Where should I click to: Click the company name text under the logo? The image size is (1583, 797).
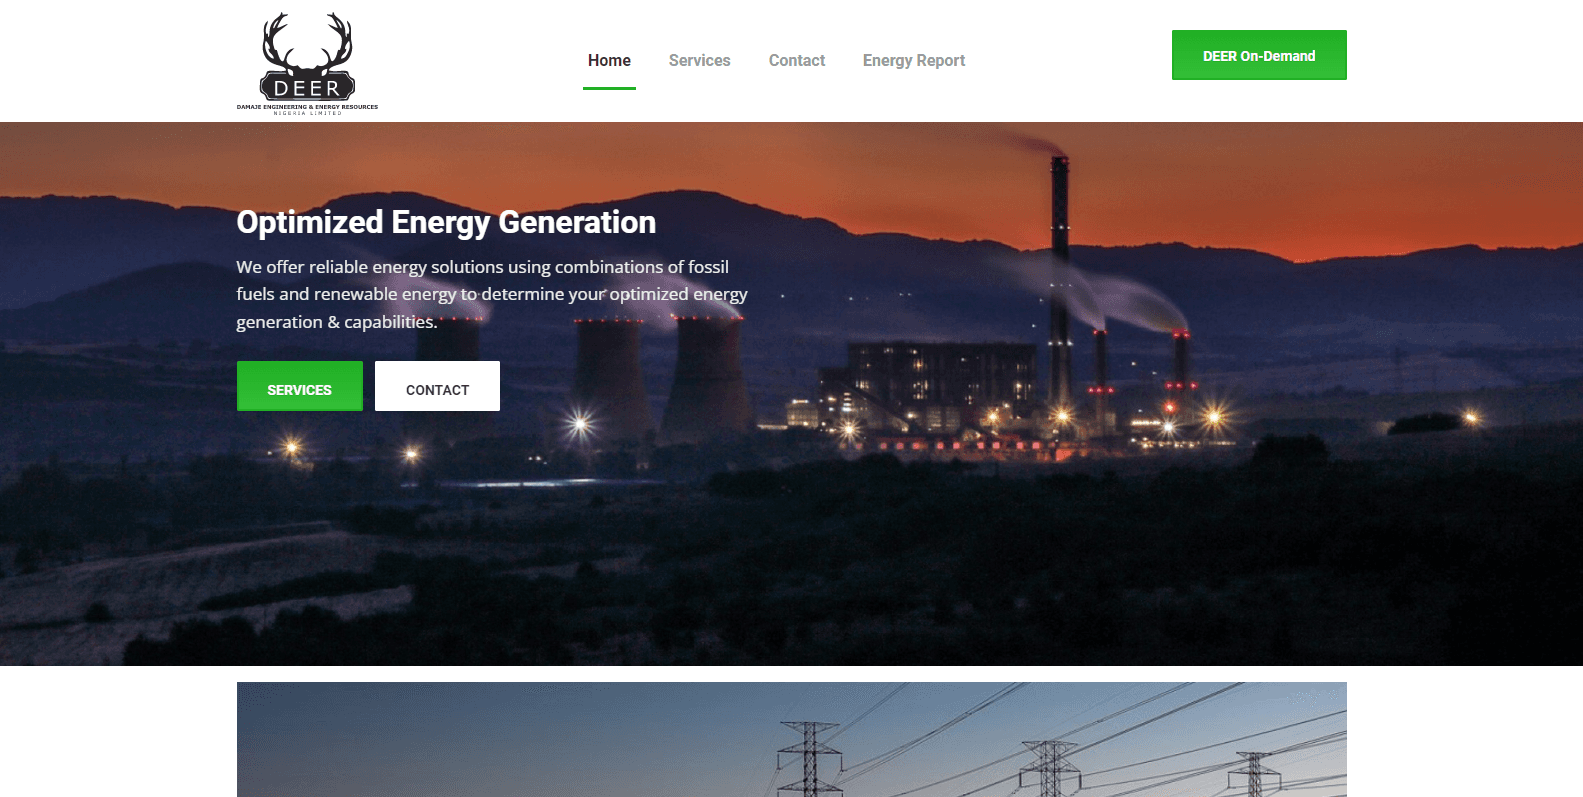[x=307, y=108]
